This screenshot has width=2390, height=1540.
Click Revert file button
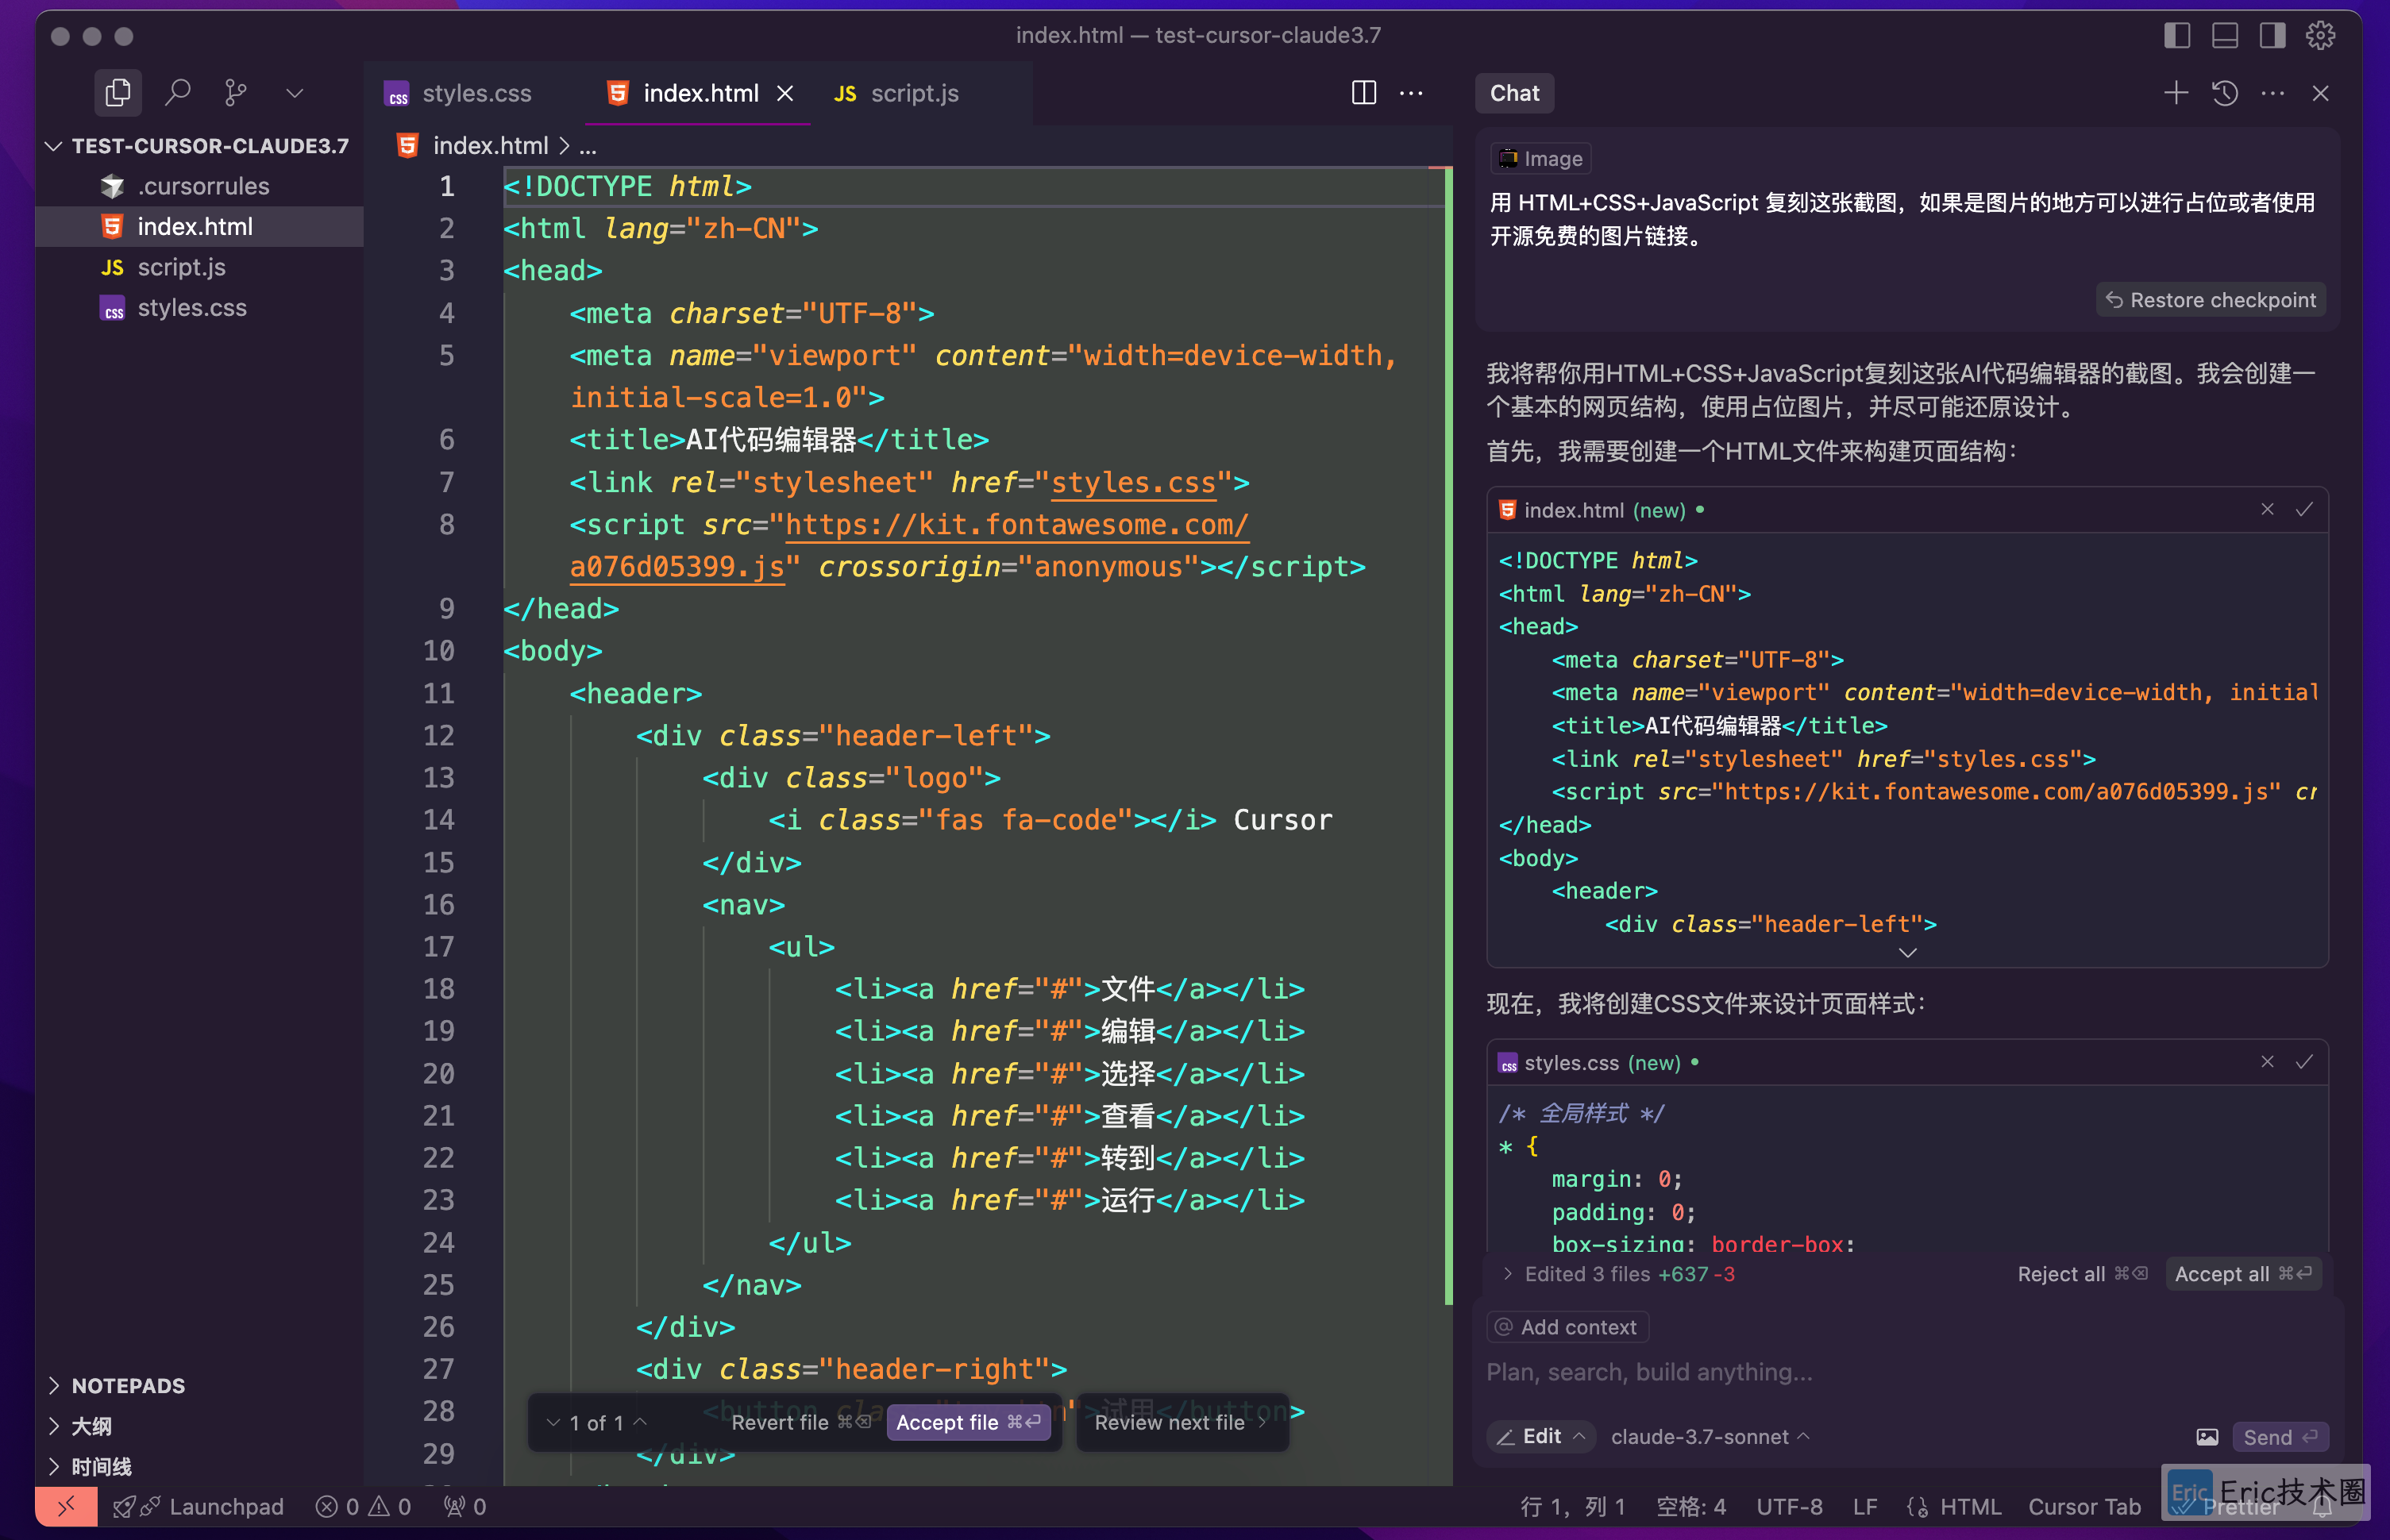tap(801, 1422)
